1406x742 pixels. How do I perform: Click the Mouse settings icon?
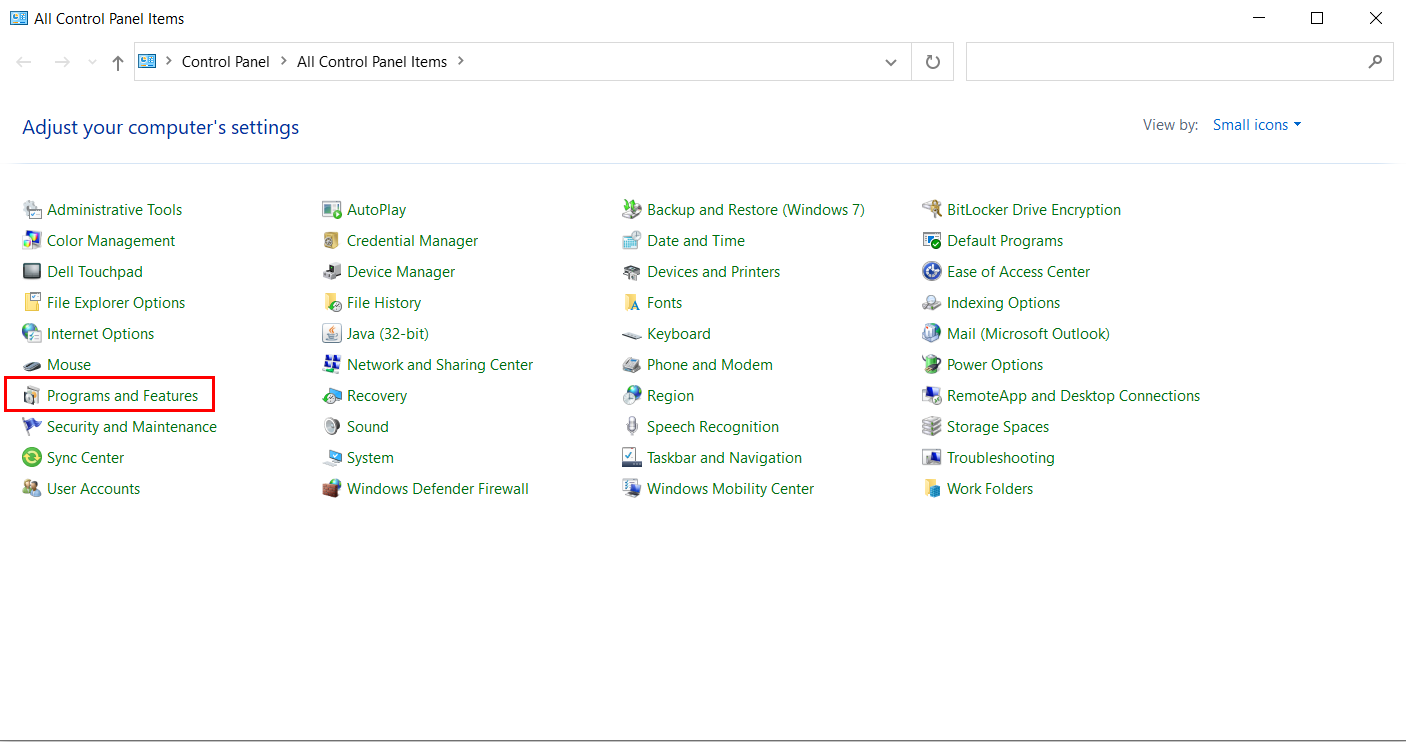(68, 364)
